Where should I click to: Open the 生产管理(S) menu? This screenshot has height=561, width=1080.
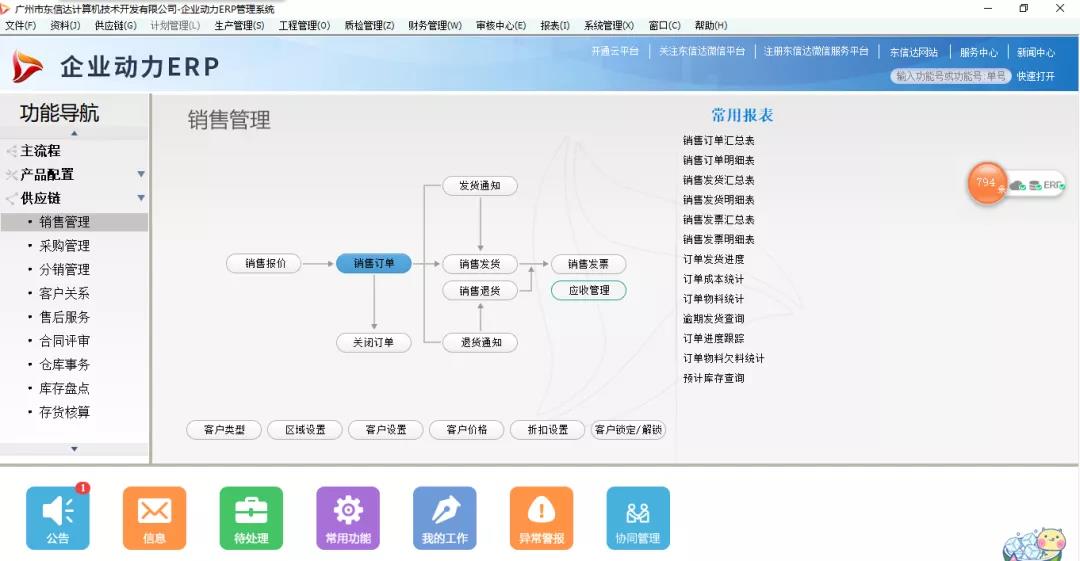[239, 26]
